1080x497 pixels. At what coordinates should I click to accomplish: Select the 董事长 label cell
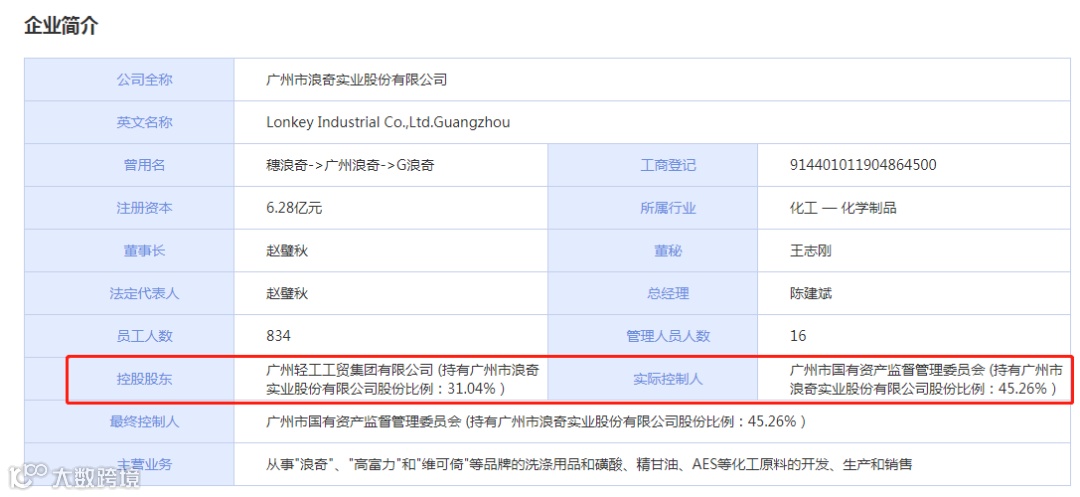(129, 251)
